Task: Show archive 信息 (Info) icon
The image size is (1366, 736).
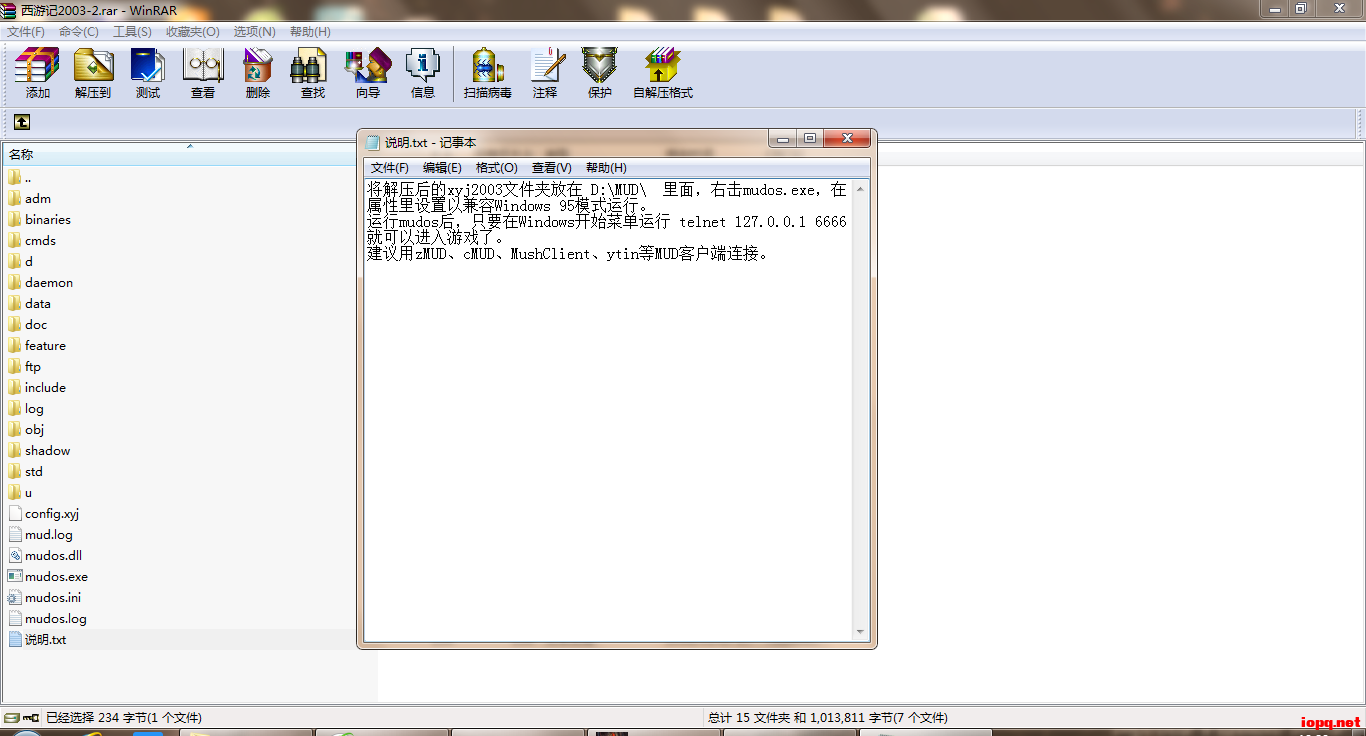Action: pos(423,72)
